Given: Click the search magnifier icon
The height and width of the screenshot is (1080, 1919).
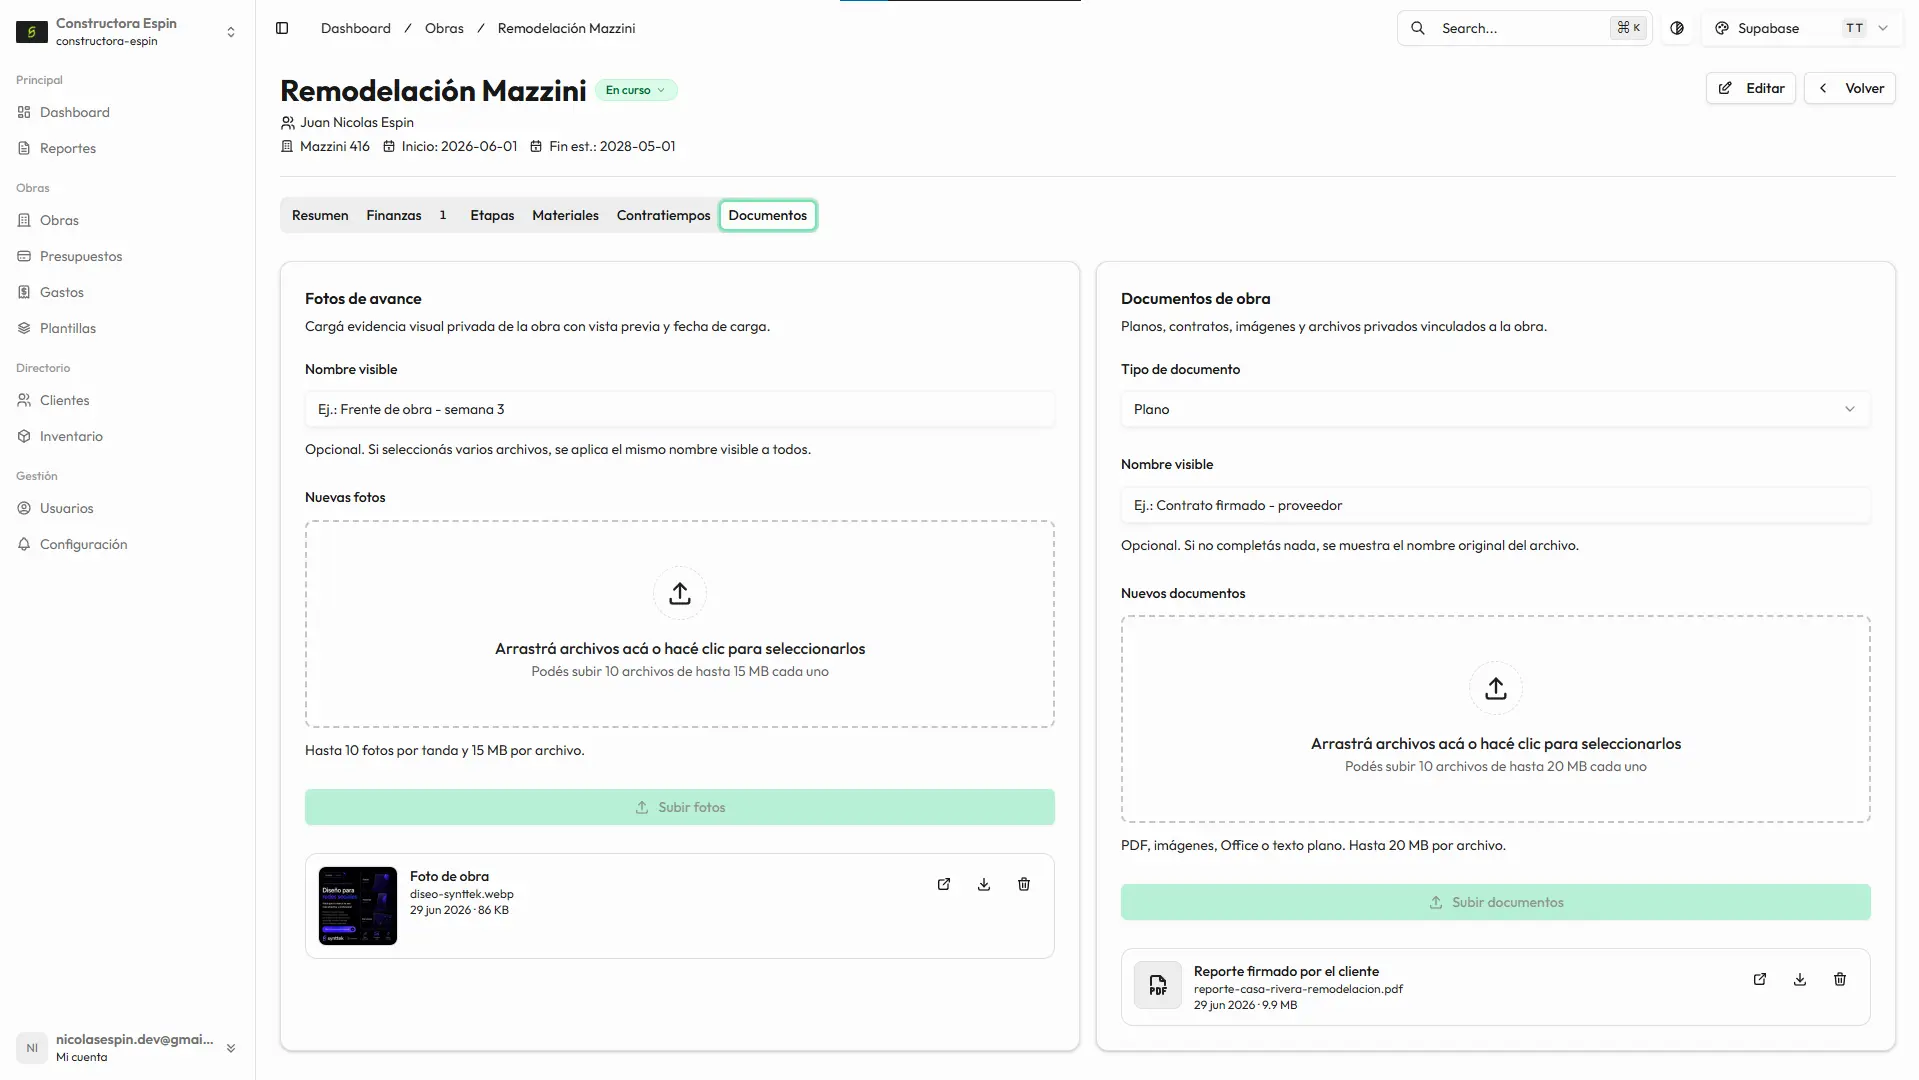Looking at the screenshot, I should [x=1418, y=28].
